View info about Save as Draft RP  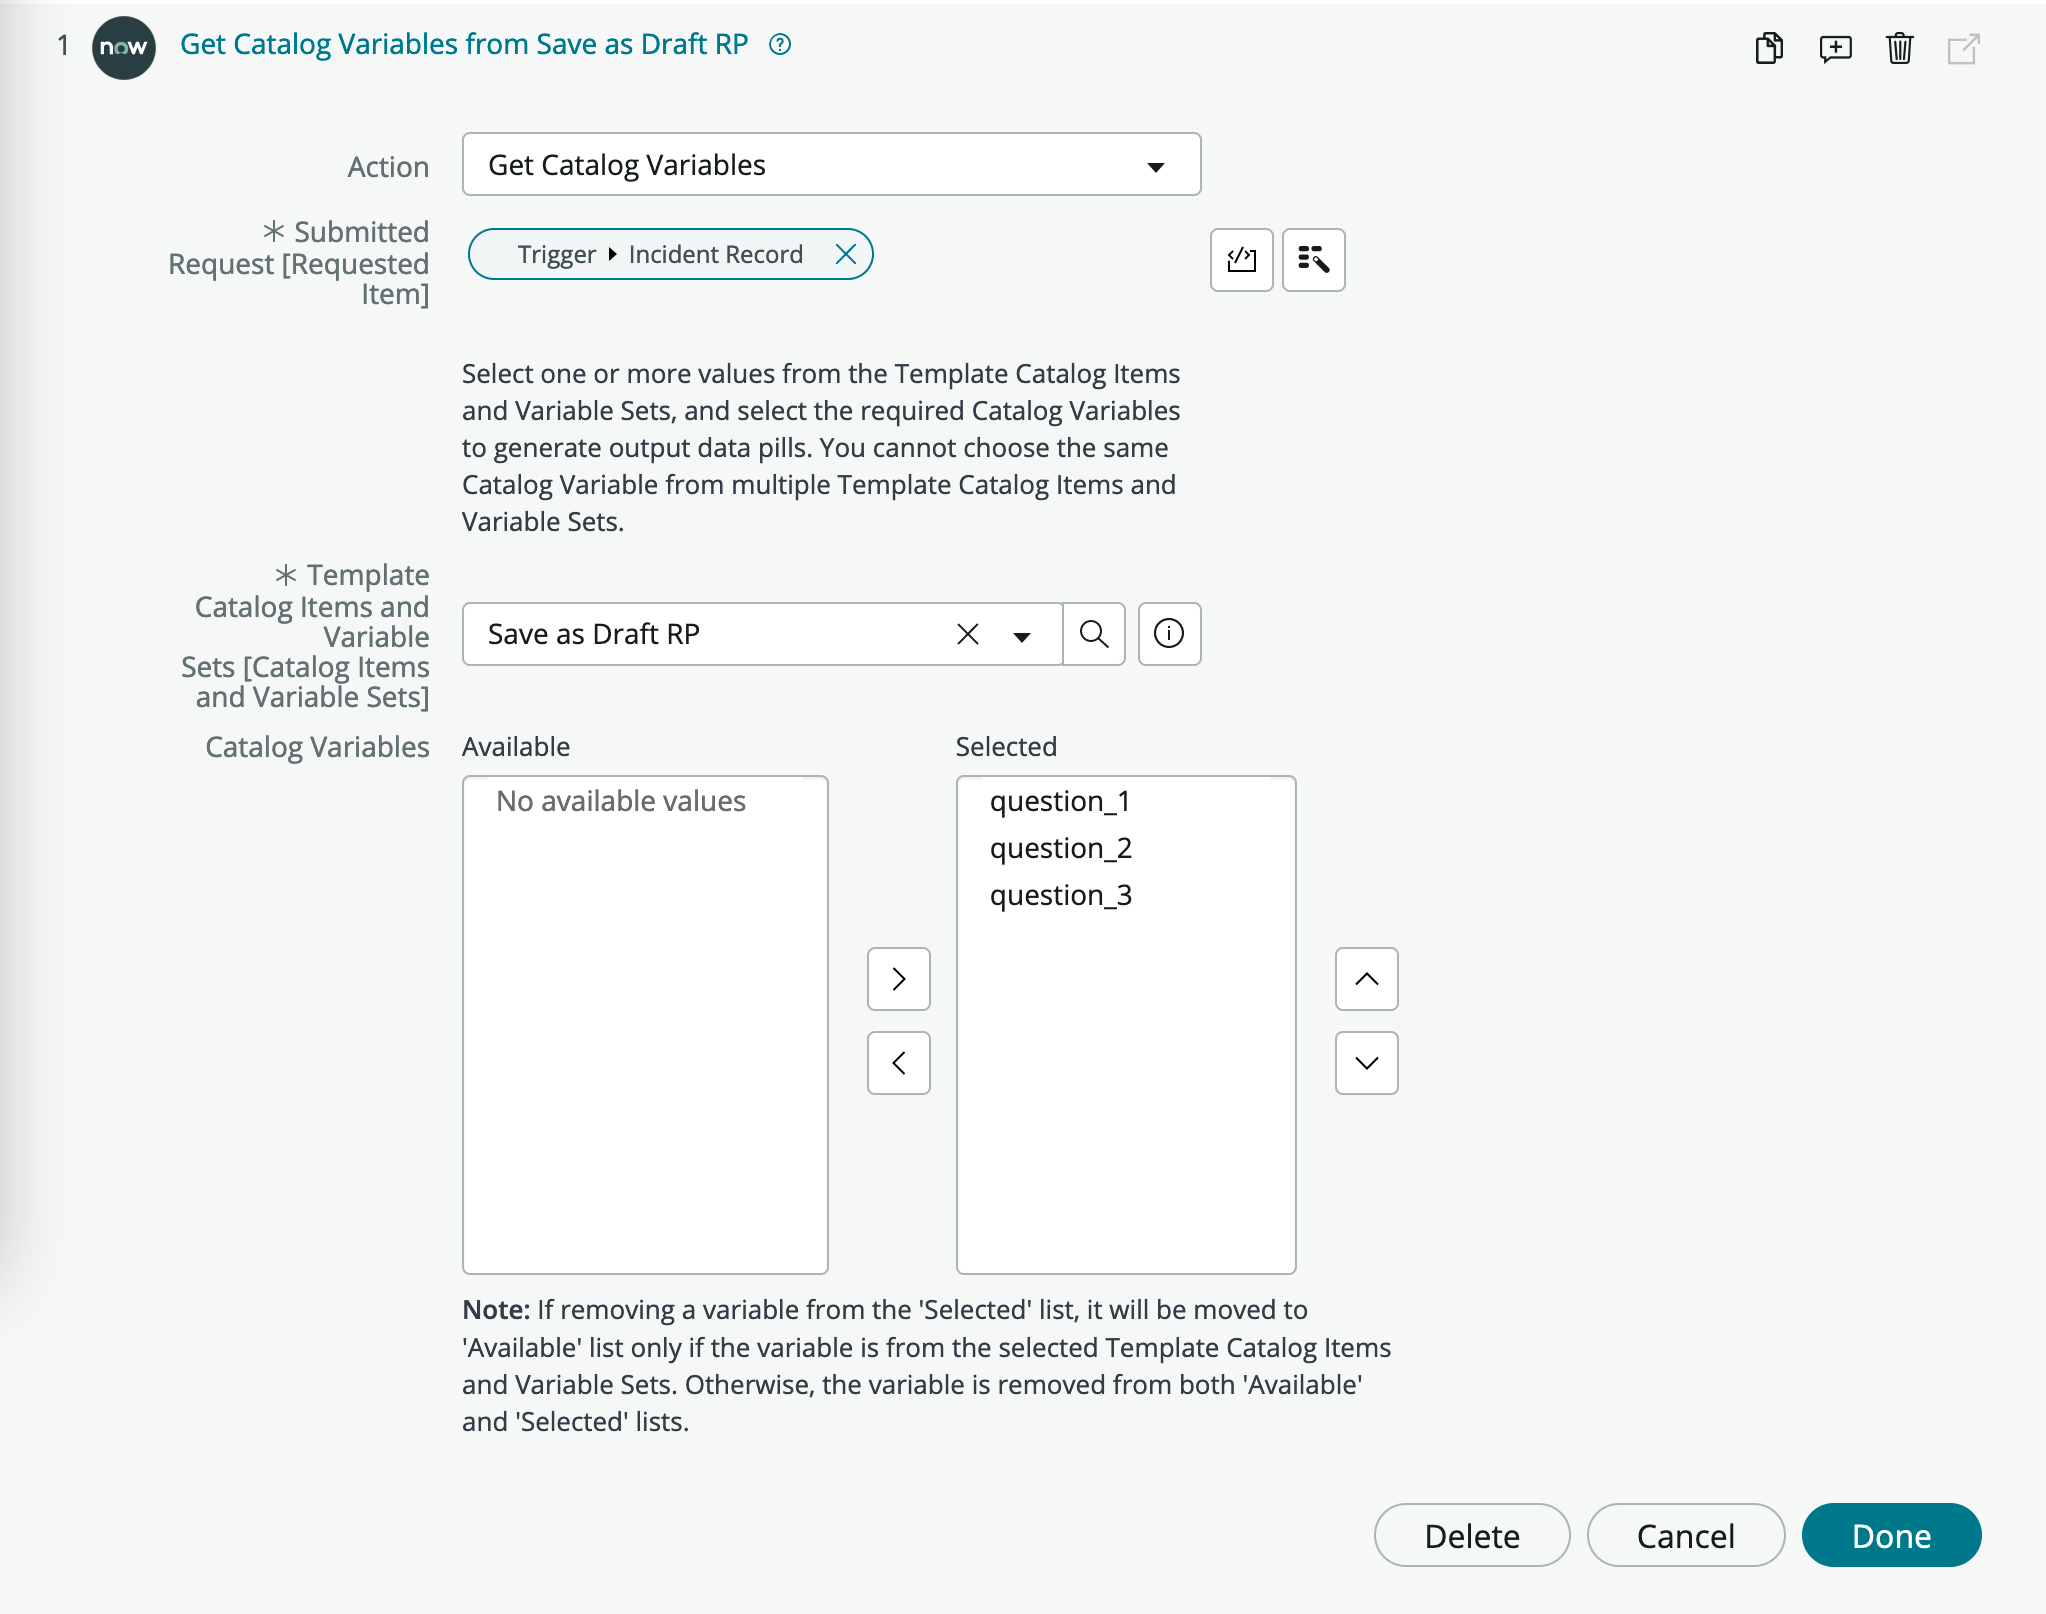pos(1169,633)
